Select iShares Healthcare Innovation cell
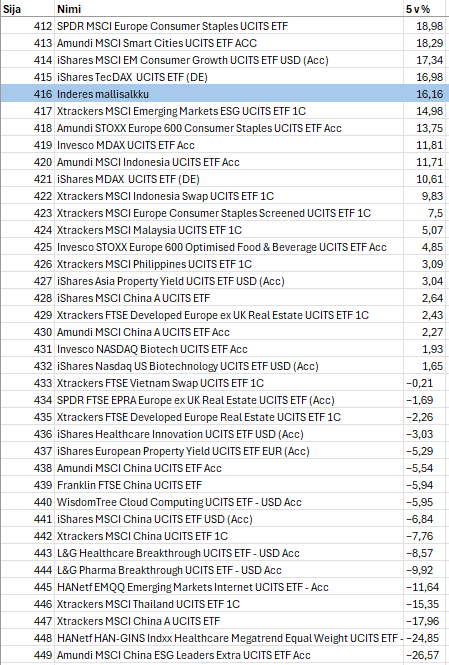 (x=229, y=434)
